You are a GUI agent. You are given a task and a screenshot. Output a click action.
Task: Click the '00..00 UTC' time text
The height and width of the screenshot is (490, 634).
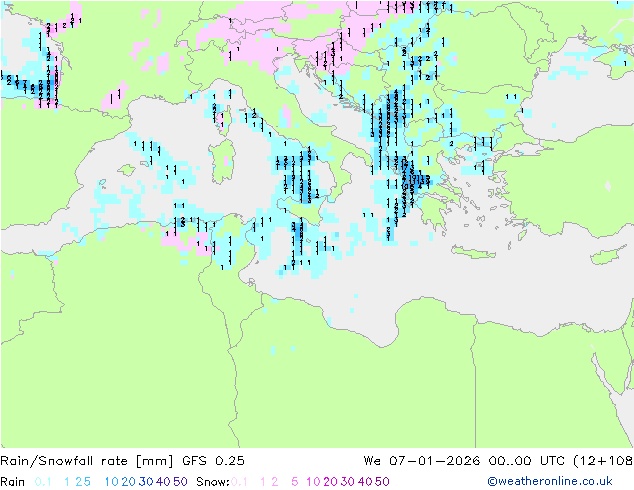pyautogui.click(x=528, y=461)
